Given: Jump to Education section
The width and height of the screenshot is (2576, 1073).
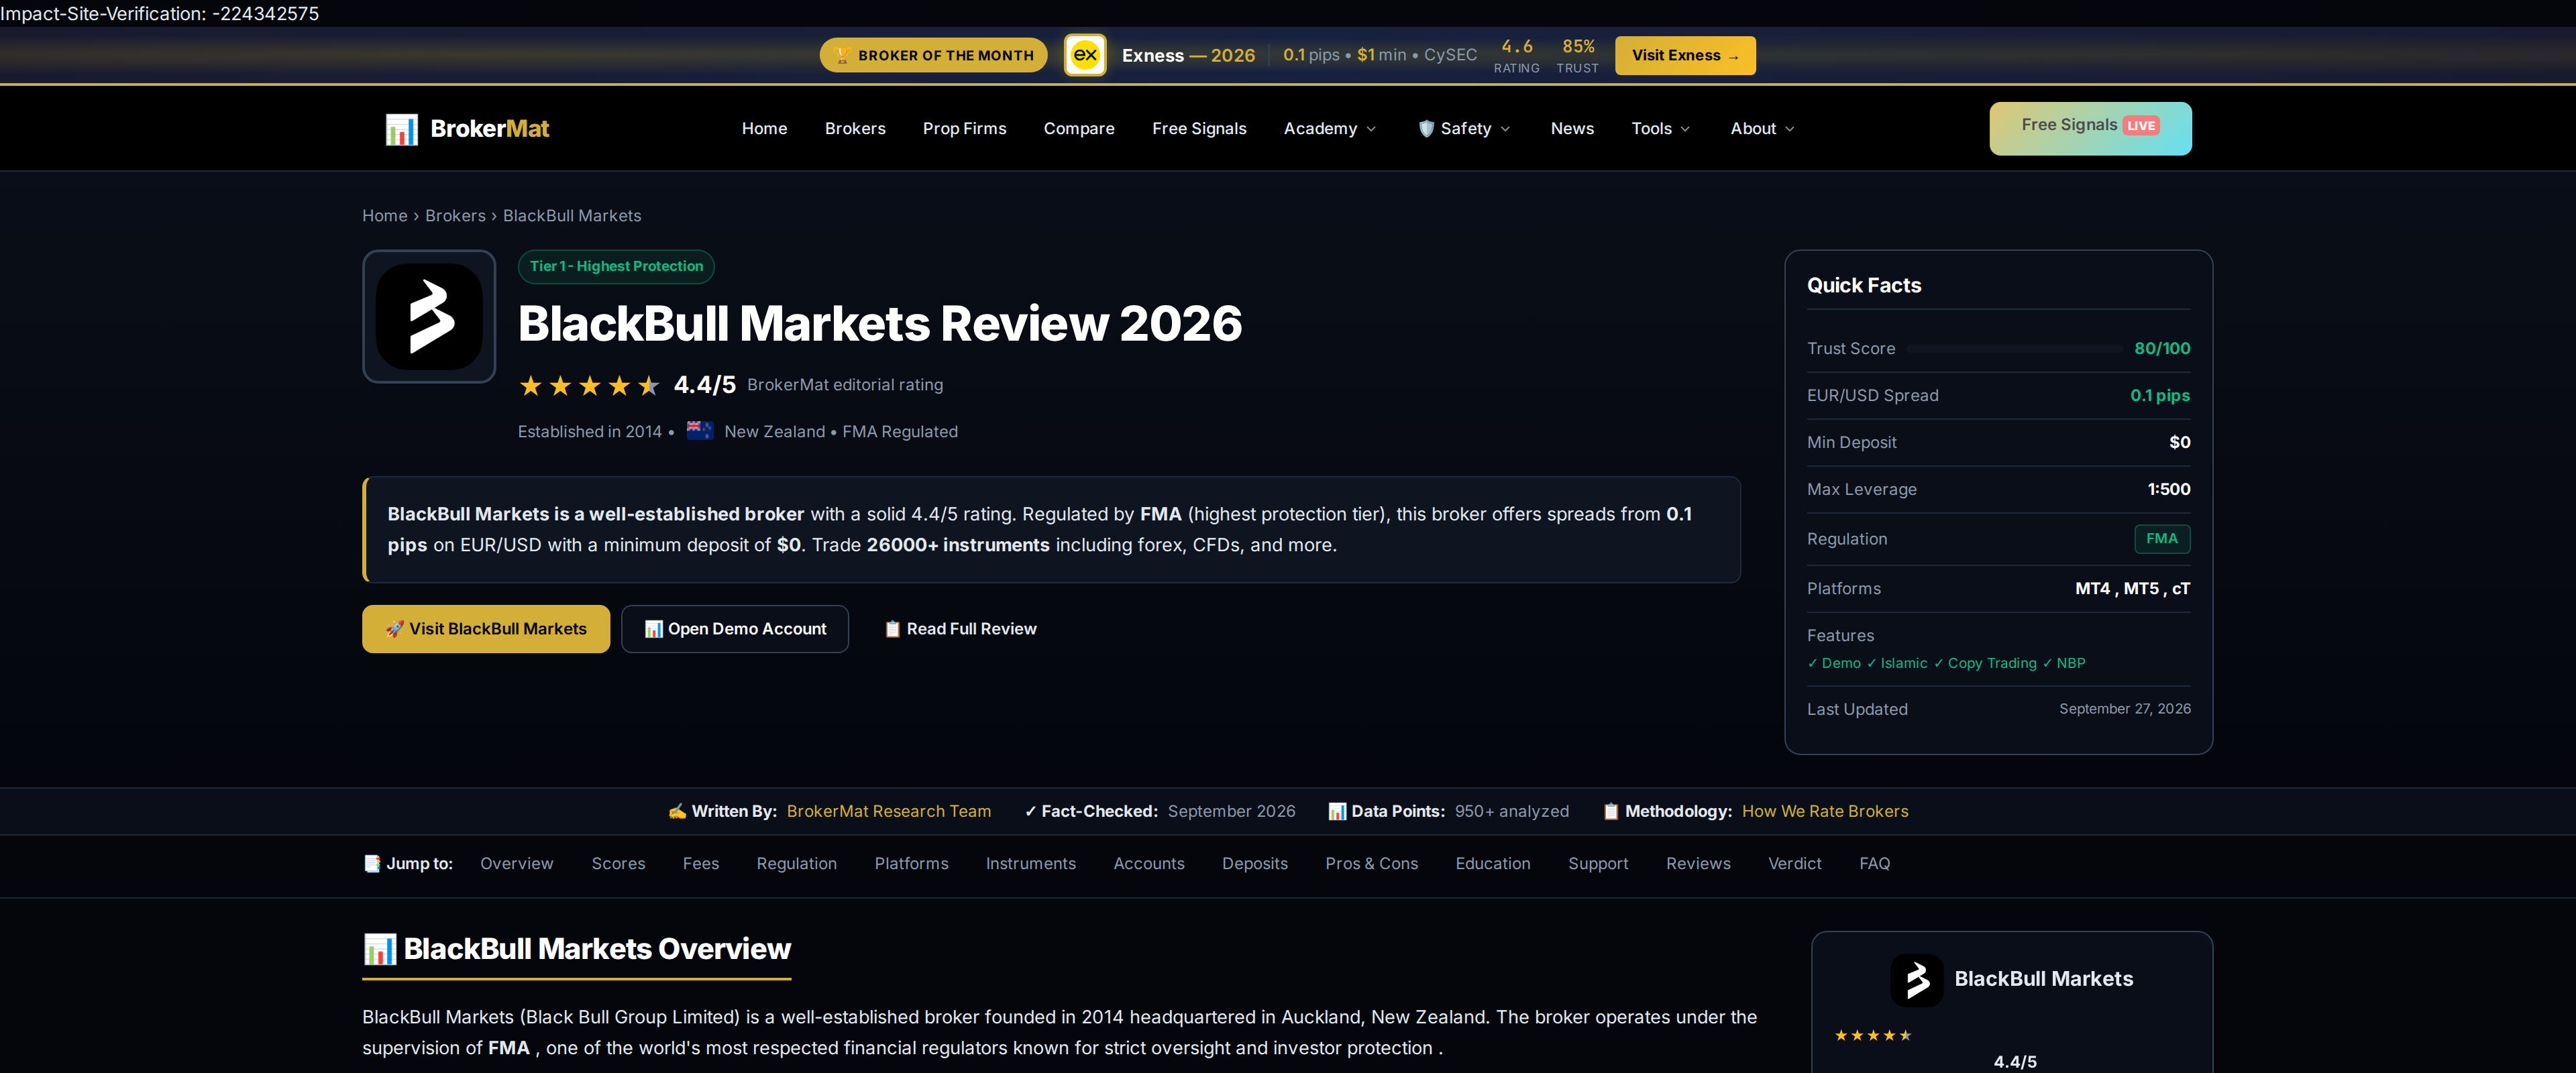Looking at the screenshot, I should click(1493, 863).
